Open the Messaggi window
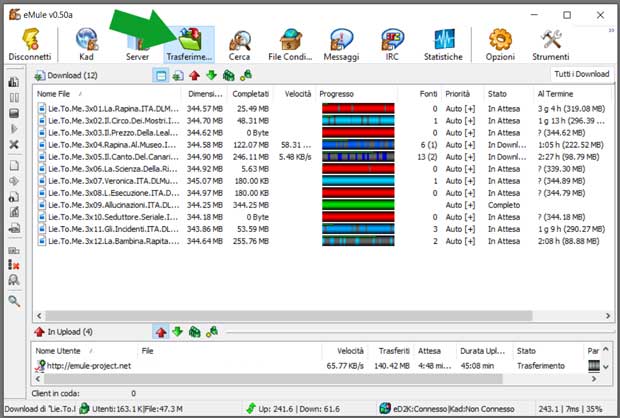Viewport: 620px width, 418px height. (341, 44)
